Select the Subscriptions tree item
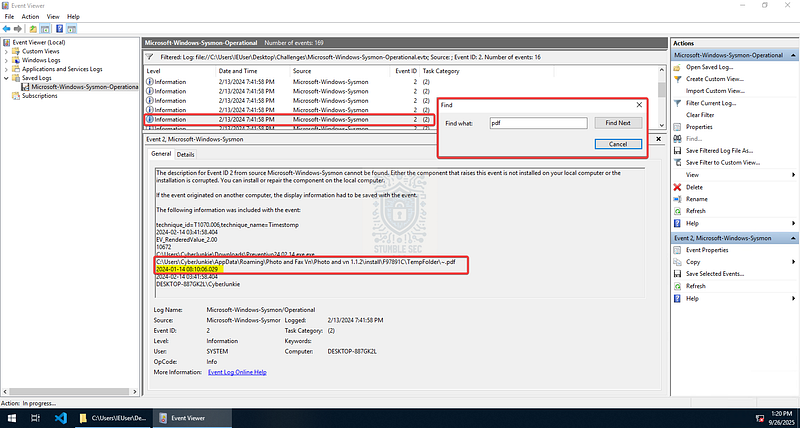 39,96
